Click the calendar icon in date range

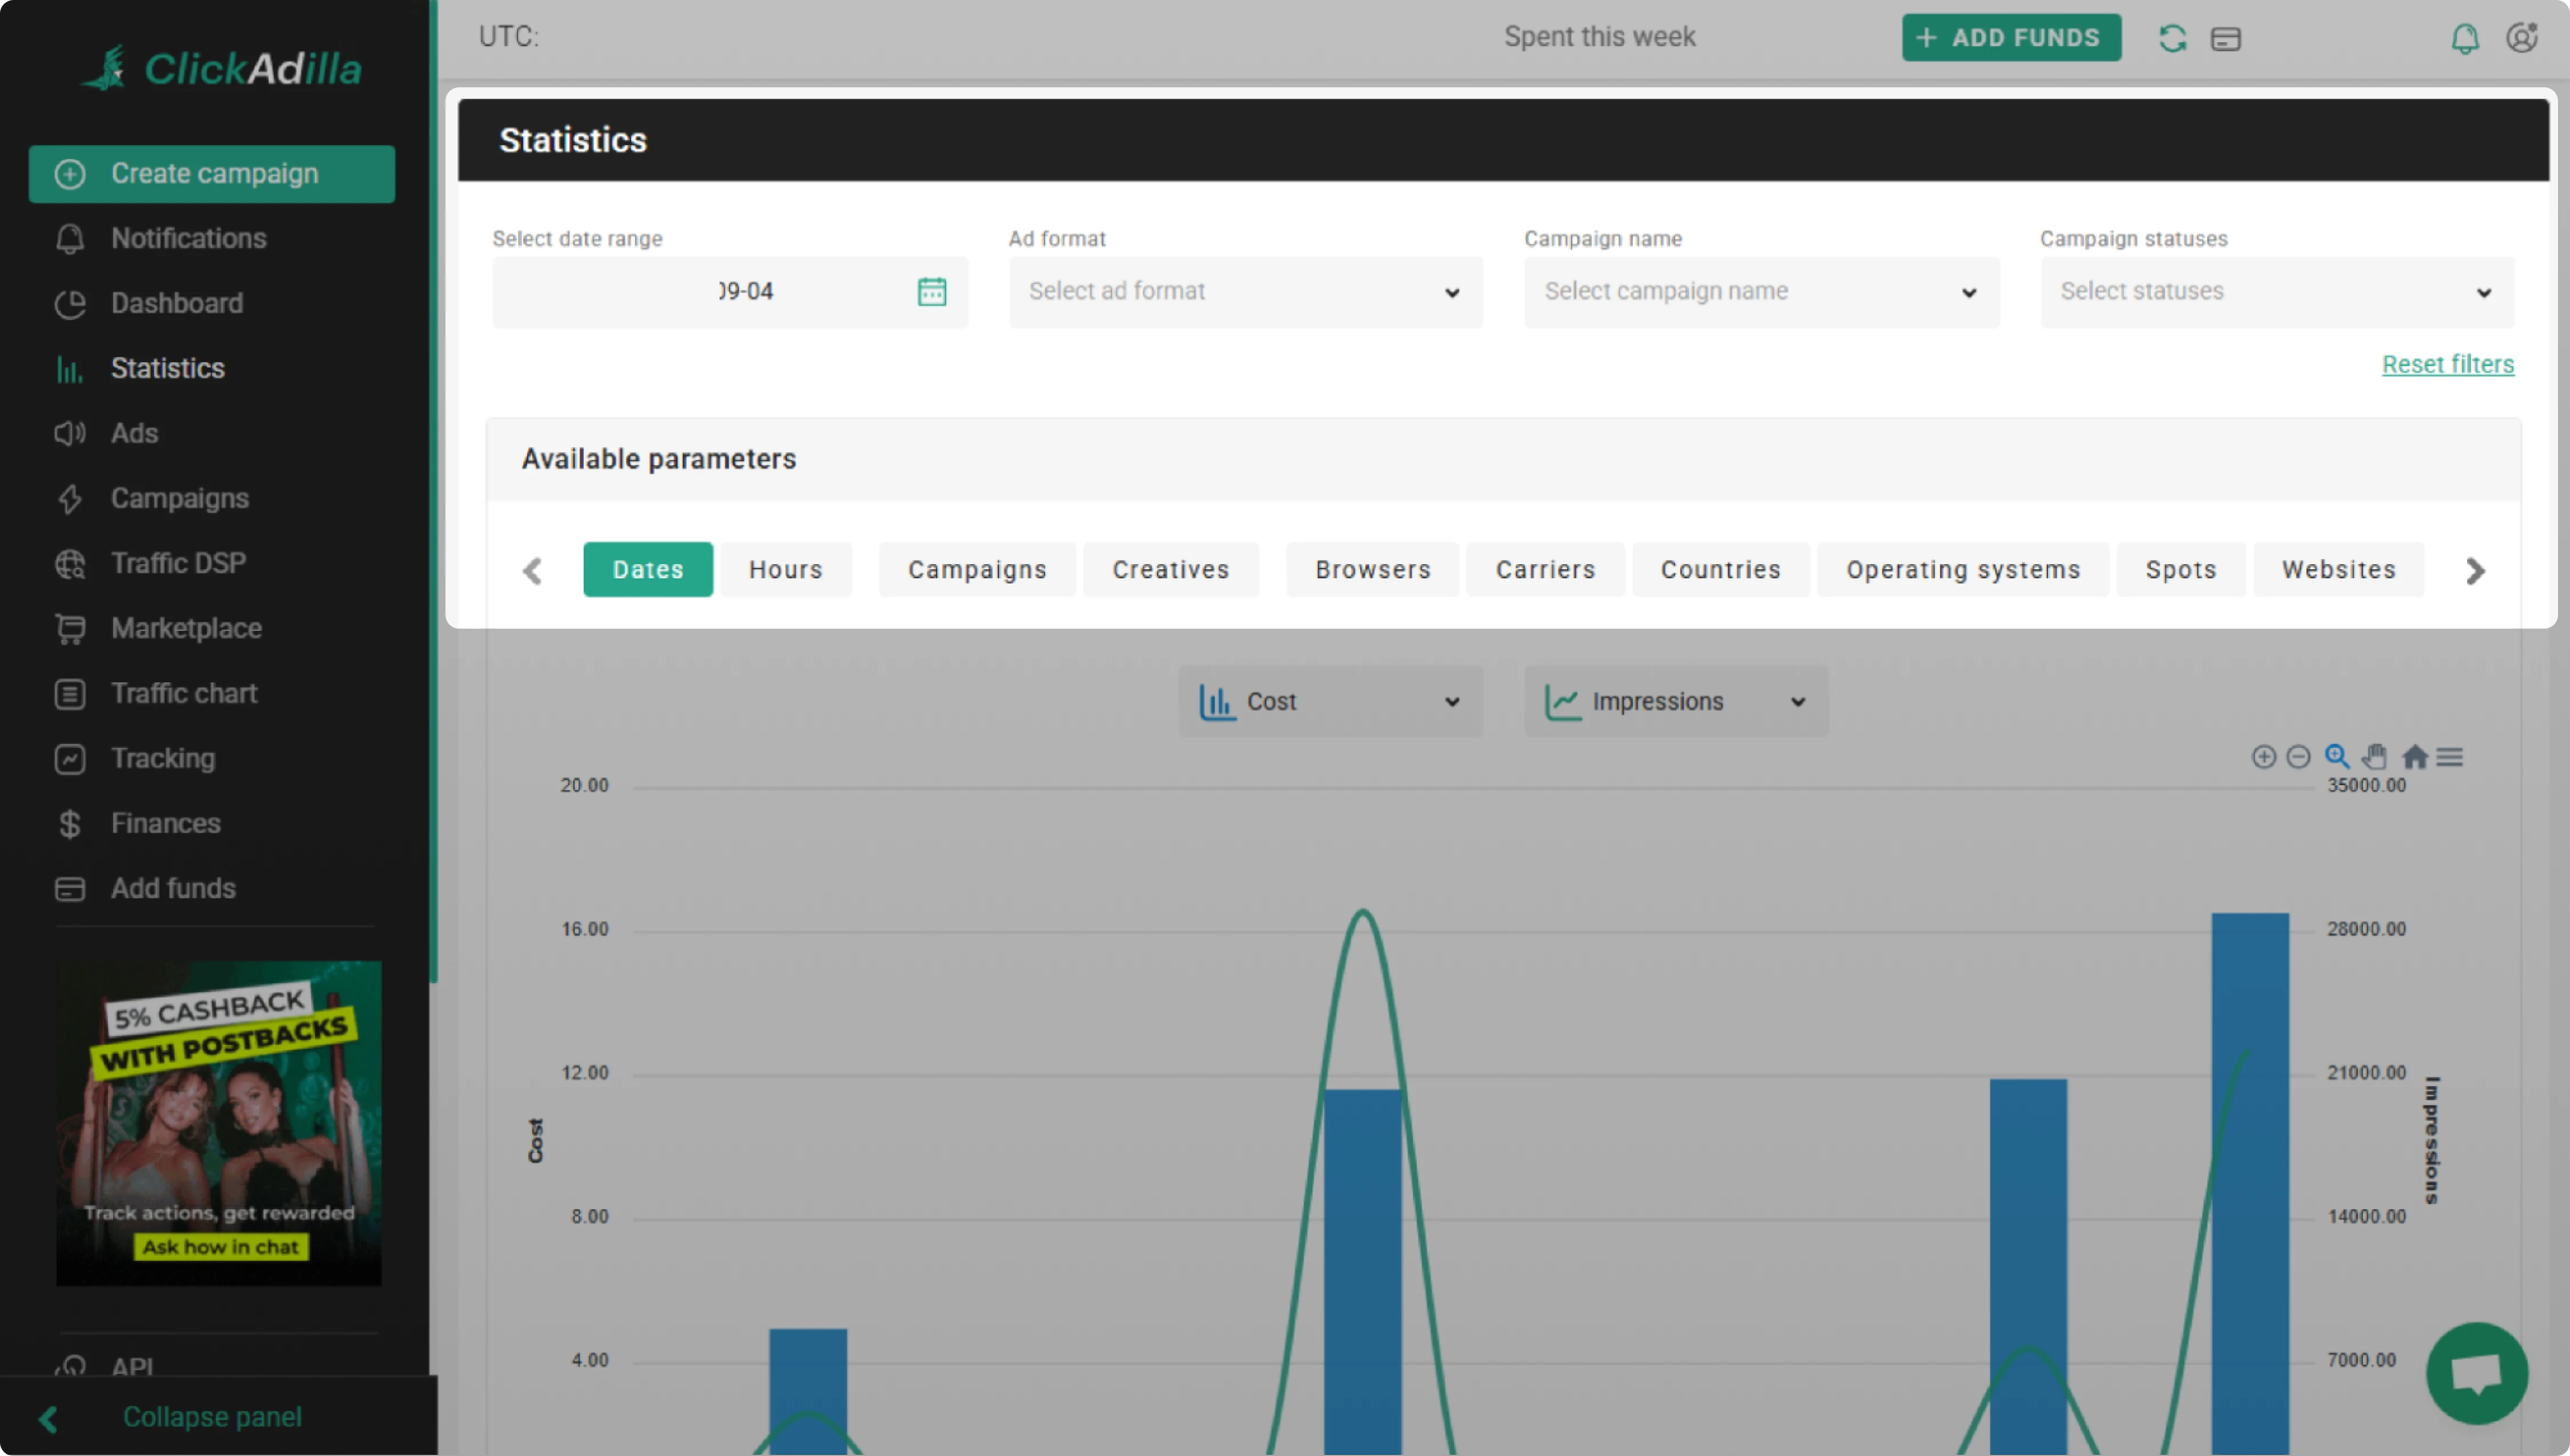tap(931, 291)
